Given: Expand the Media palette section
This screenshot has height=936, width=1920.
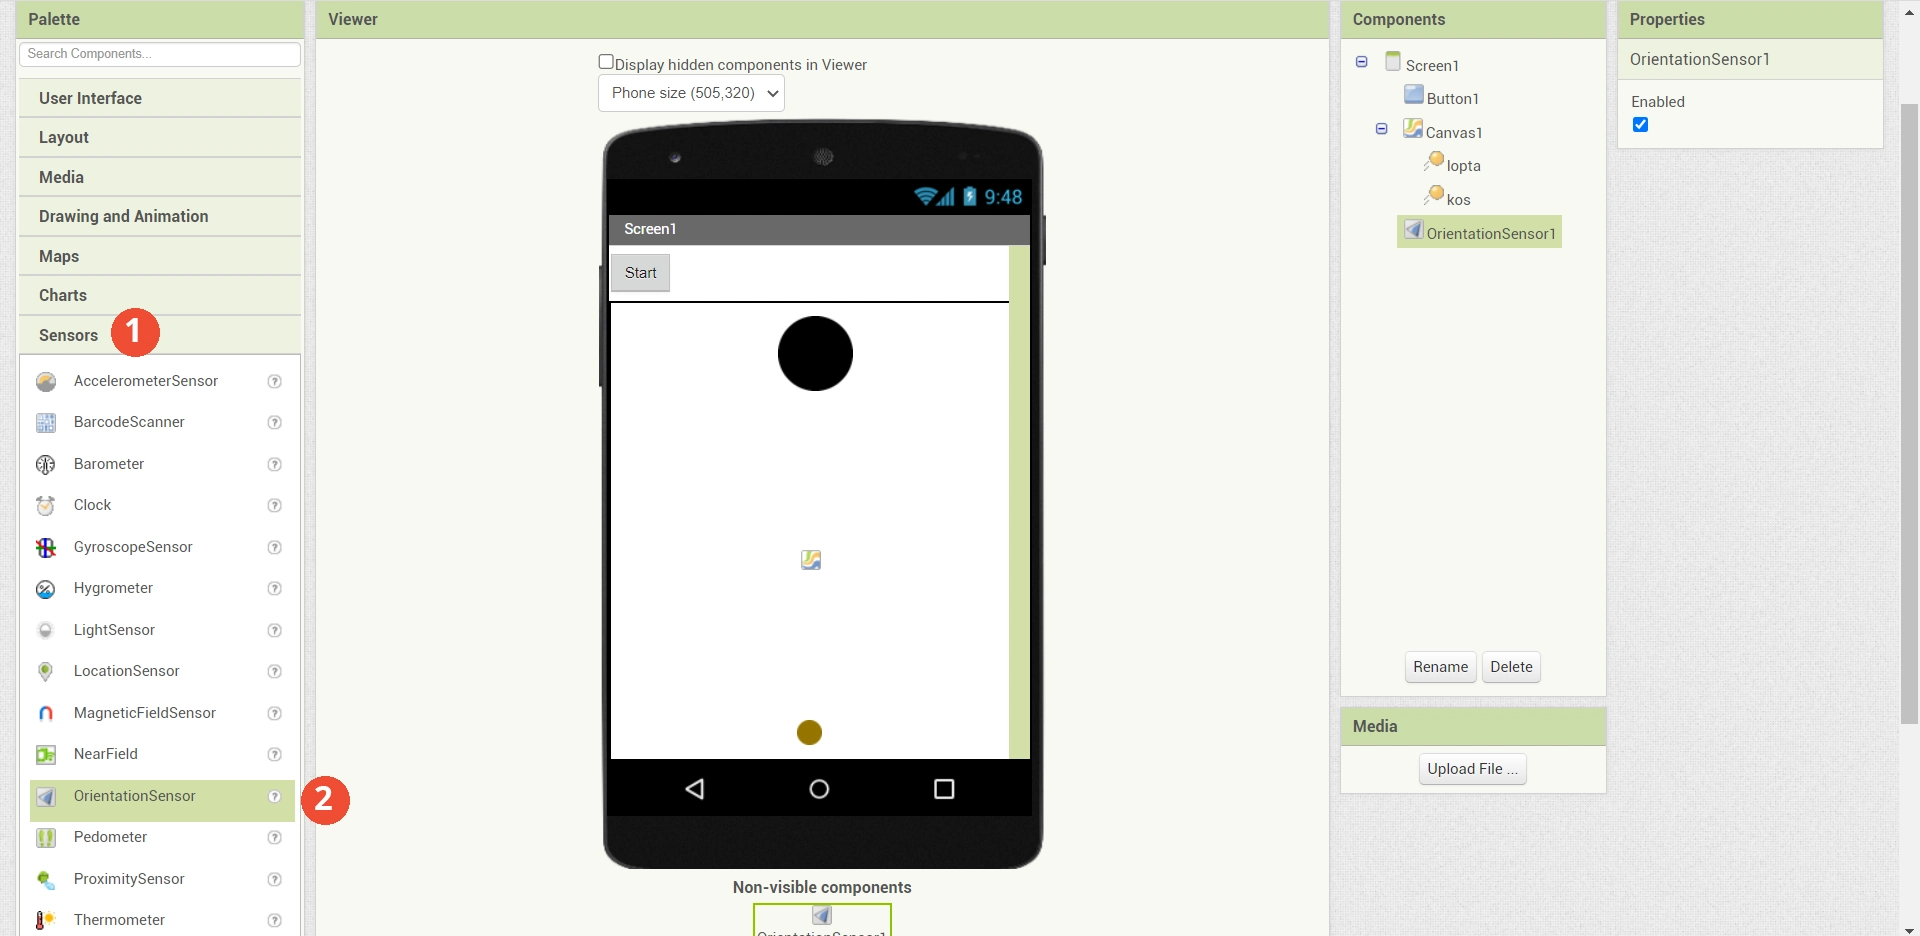Looking at the screenshot, I should coord(160,177).
